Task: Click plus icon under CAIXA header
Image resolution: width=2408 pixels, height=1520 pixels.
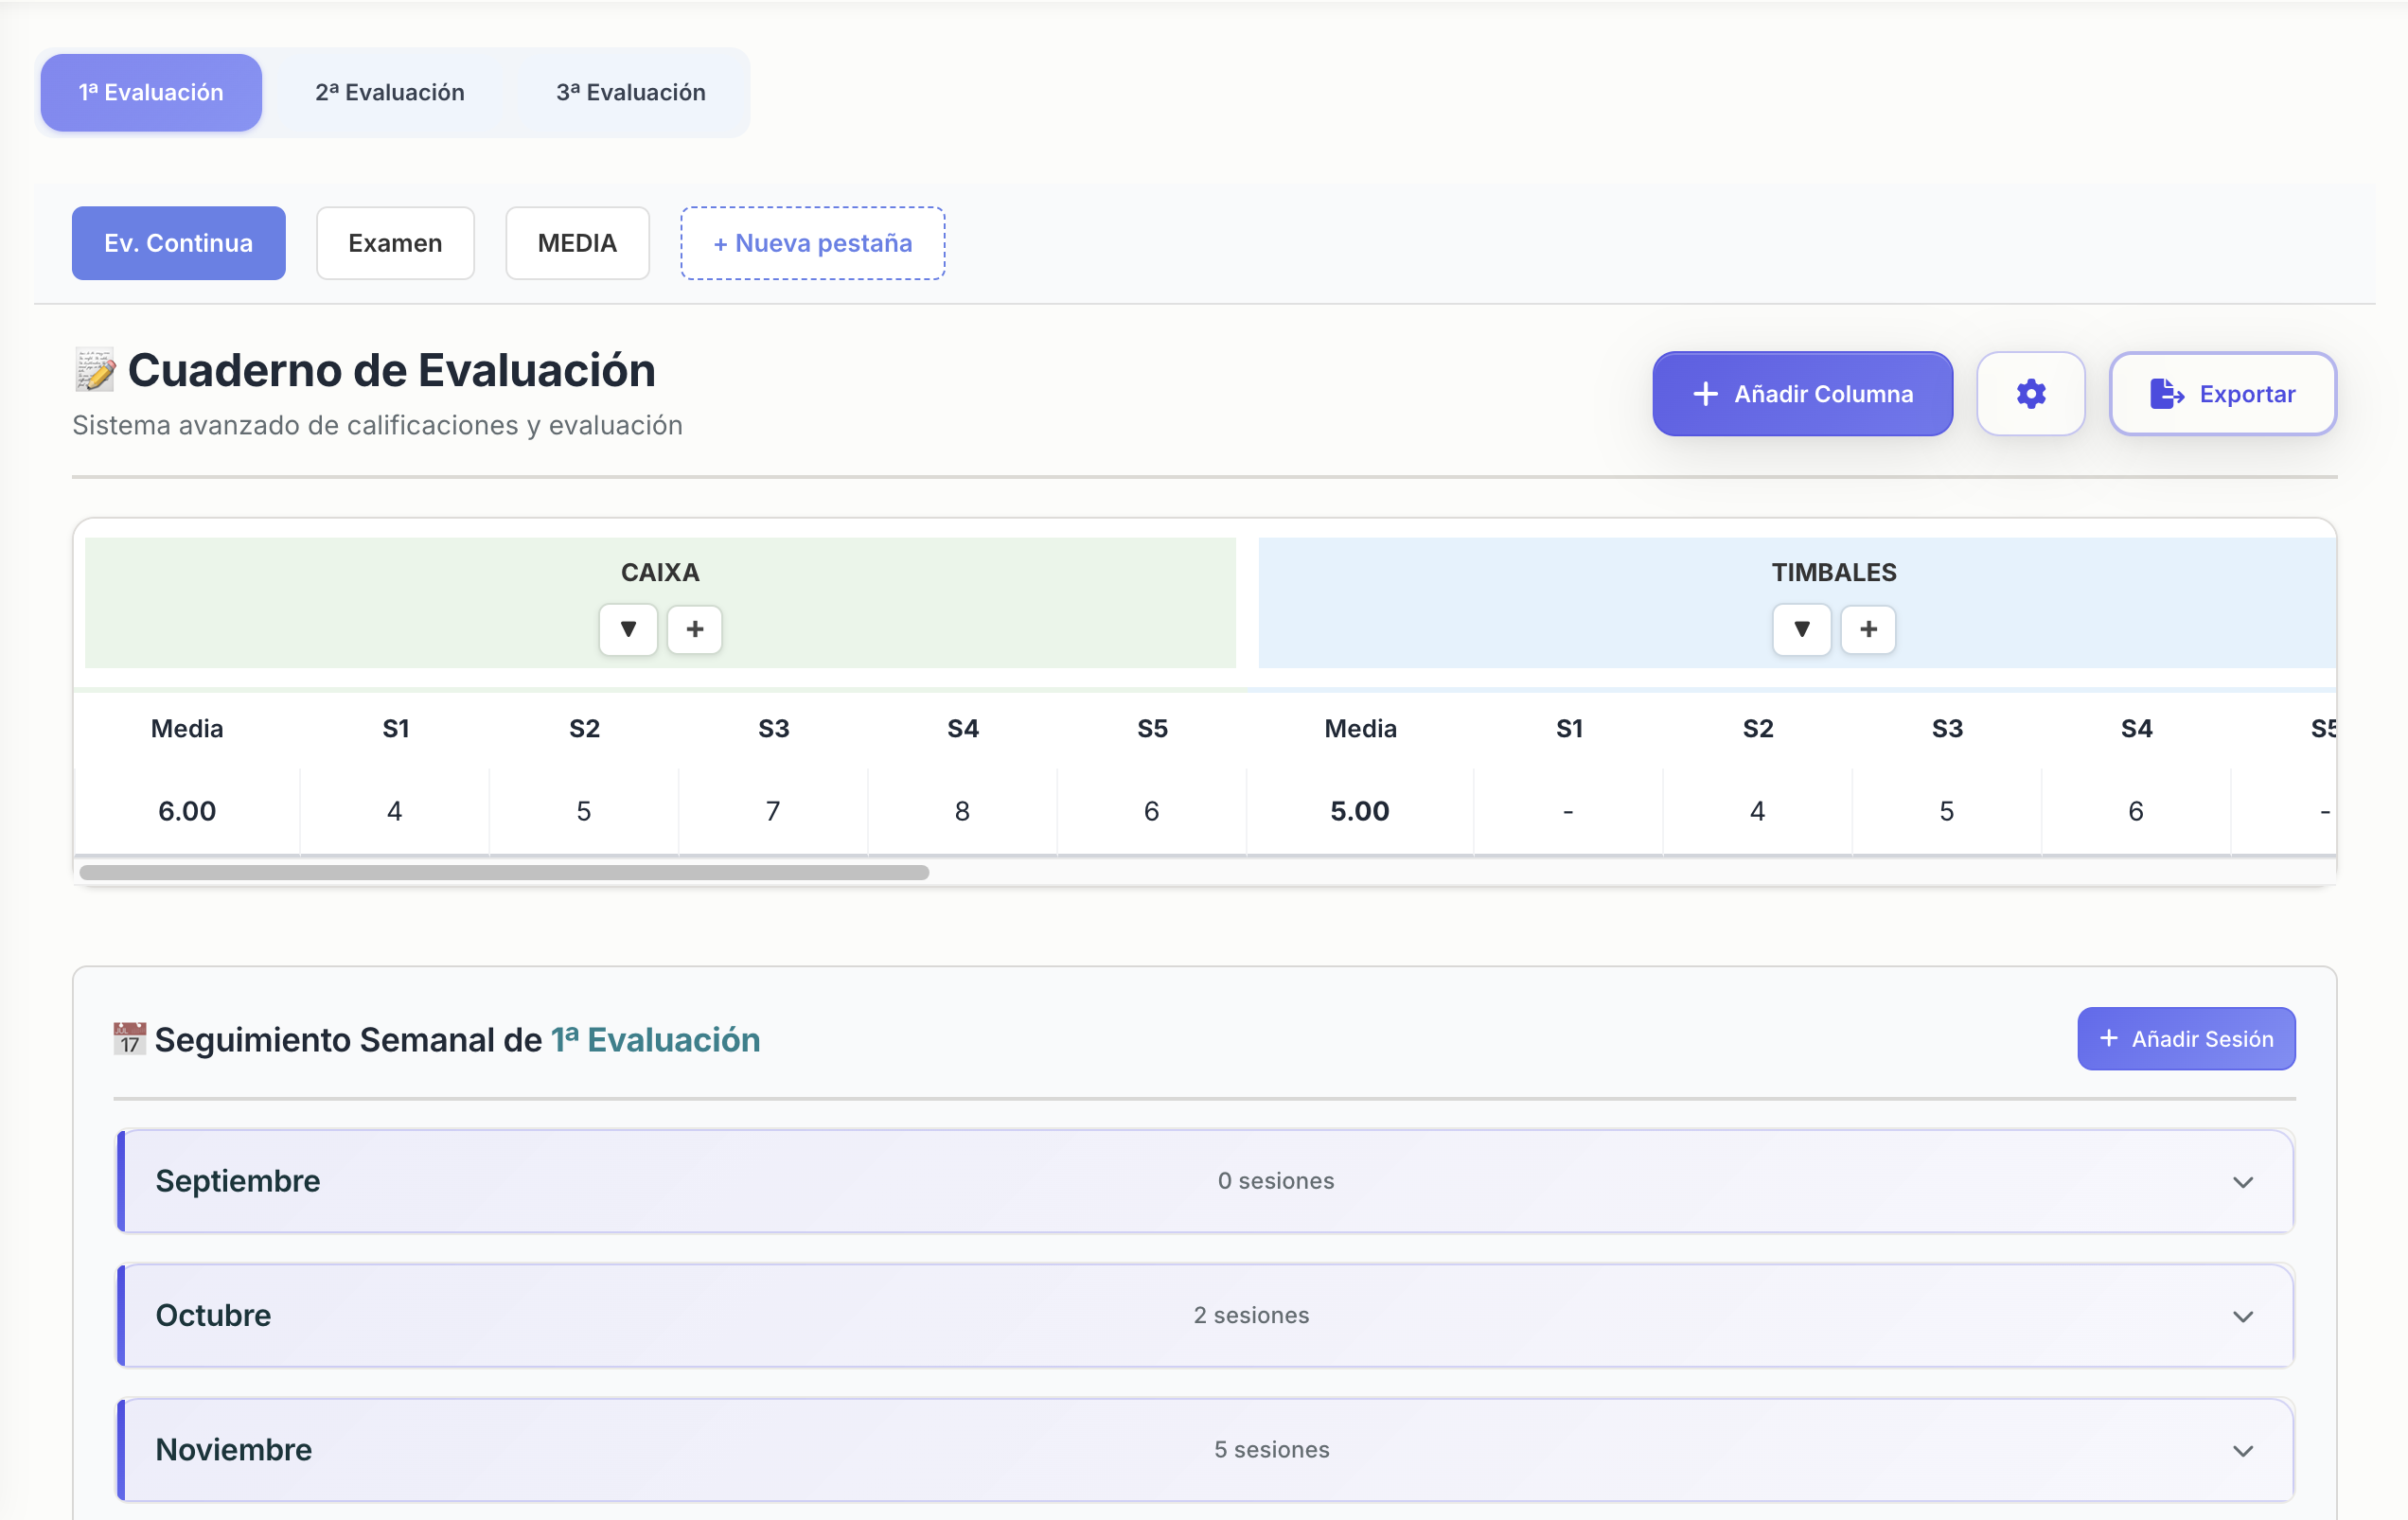Action: pos(695,629)
